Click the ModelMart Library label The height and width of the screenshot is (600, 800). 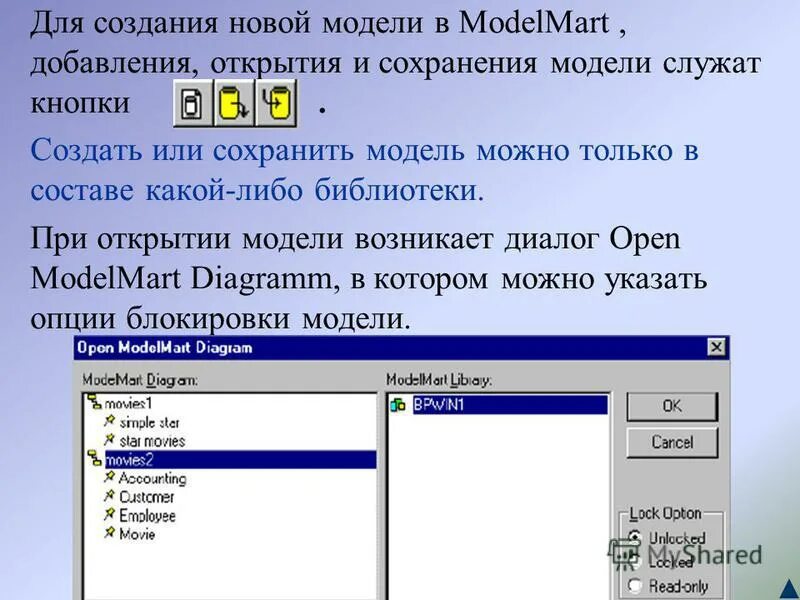pyautogui.click(x=439, y=380)
